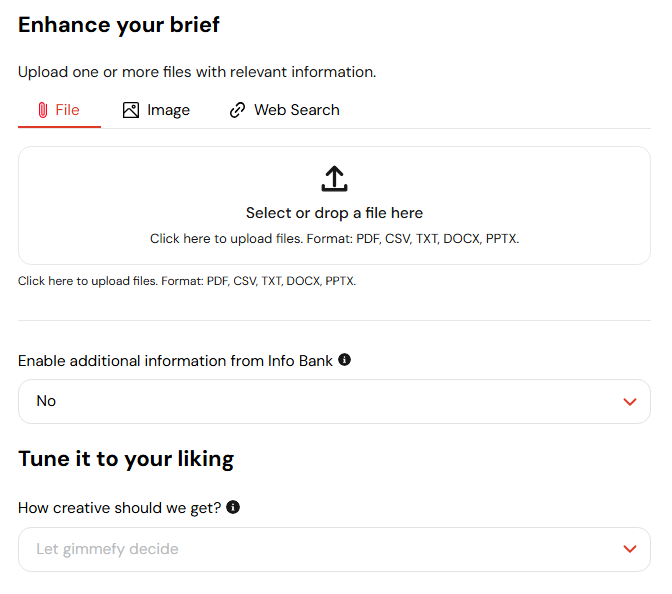672x594 pixels.
Task: Expand the Info Bank dropdown showing No
Action: point(334,402)
